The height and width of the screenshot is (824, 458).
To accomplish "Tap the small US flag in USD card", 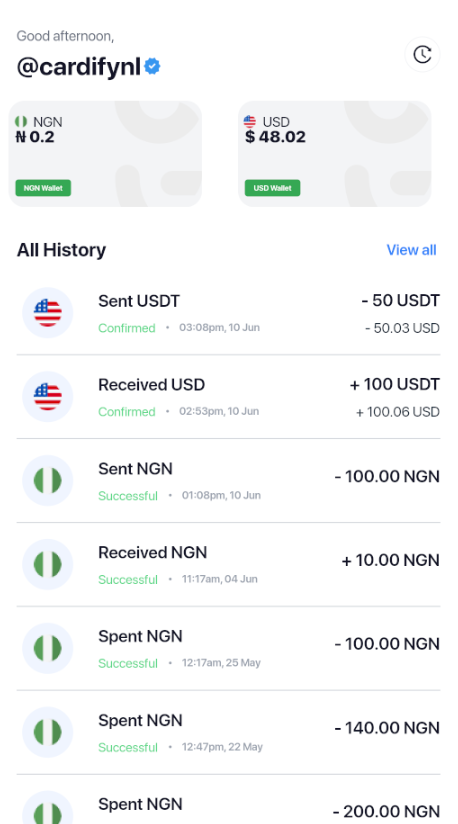I will click(250, 122).
